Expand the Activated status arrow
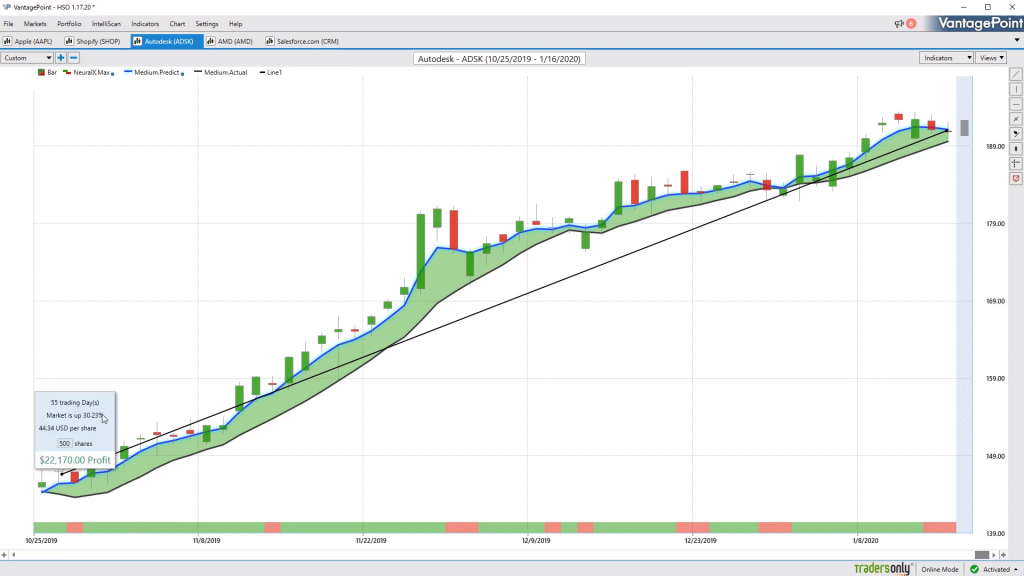 [1016, 570]
